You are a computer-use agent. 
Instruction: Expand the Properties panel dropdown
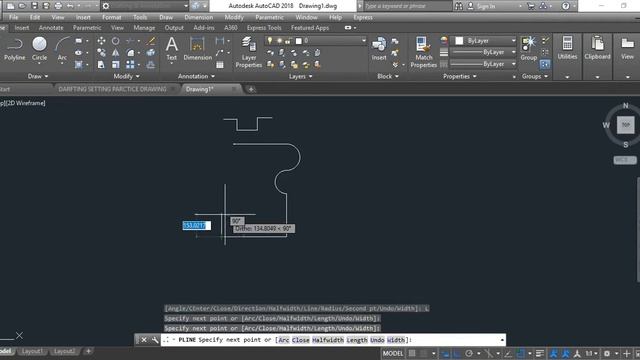point(460,76)
